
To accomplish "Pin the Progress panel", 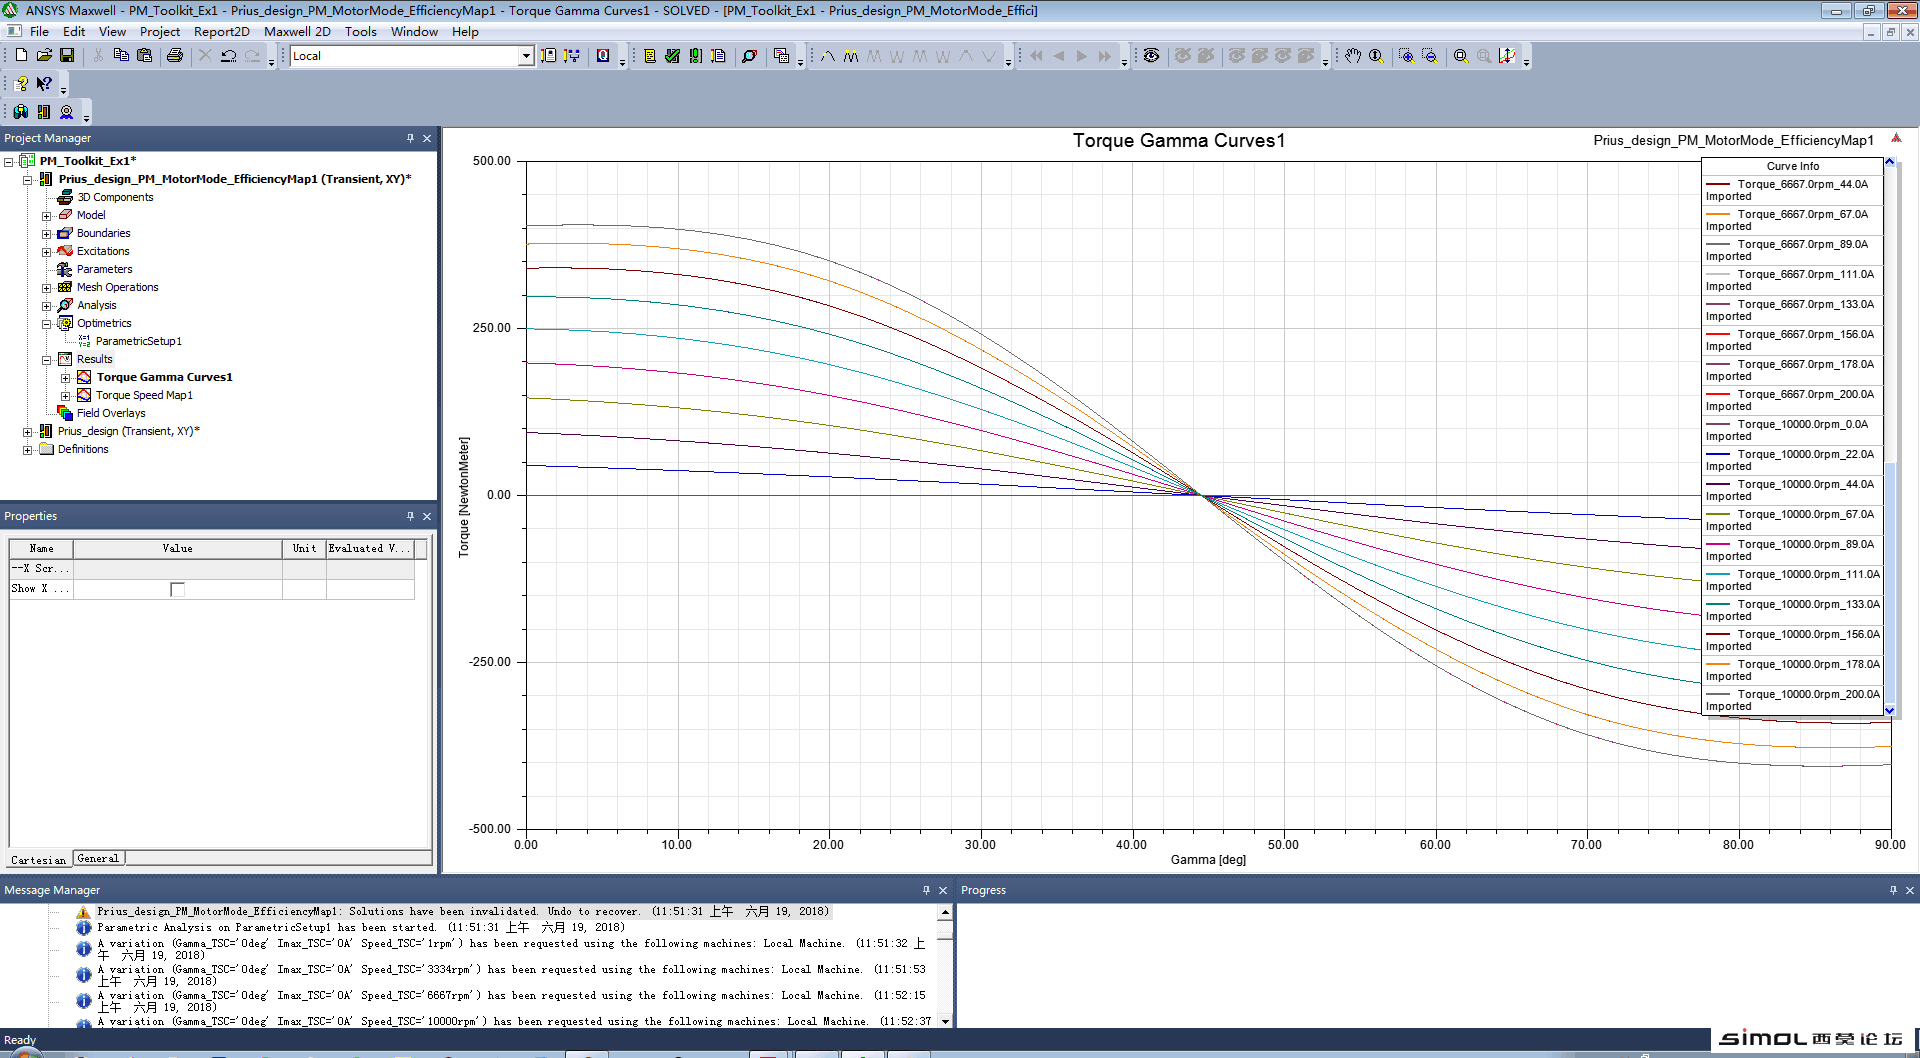I will coord(1893,890).
